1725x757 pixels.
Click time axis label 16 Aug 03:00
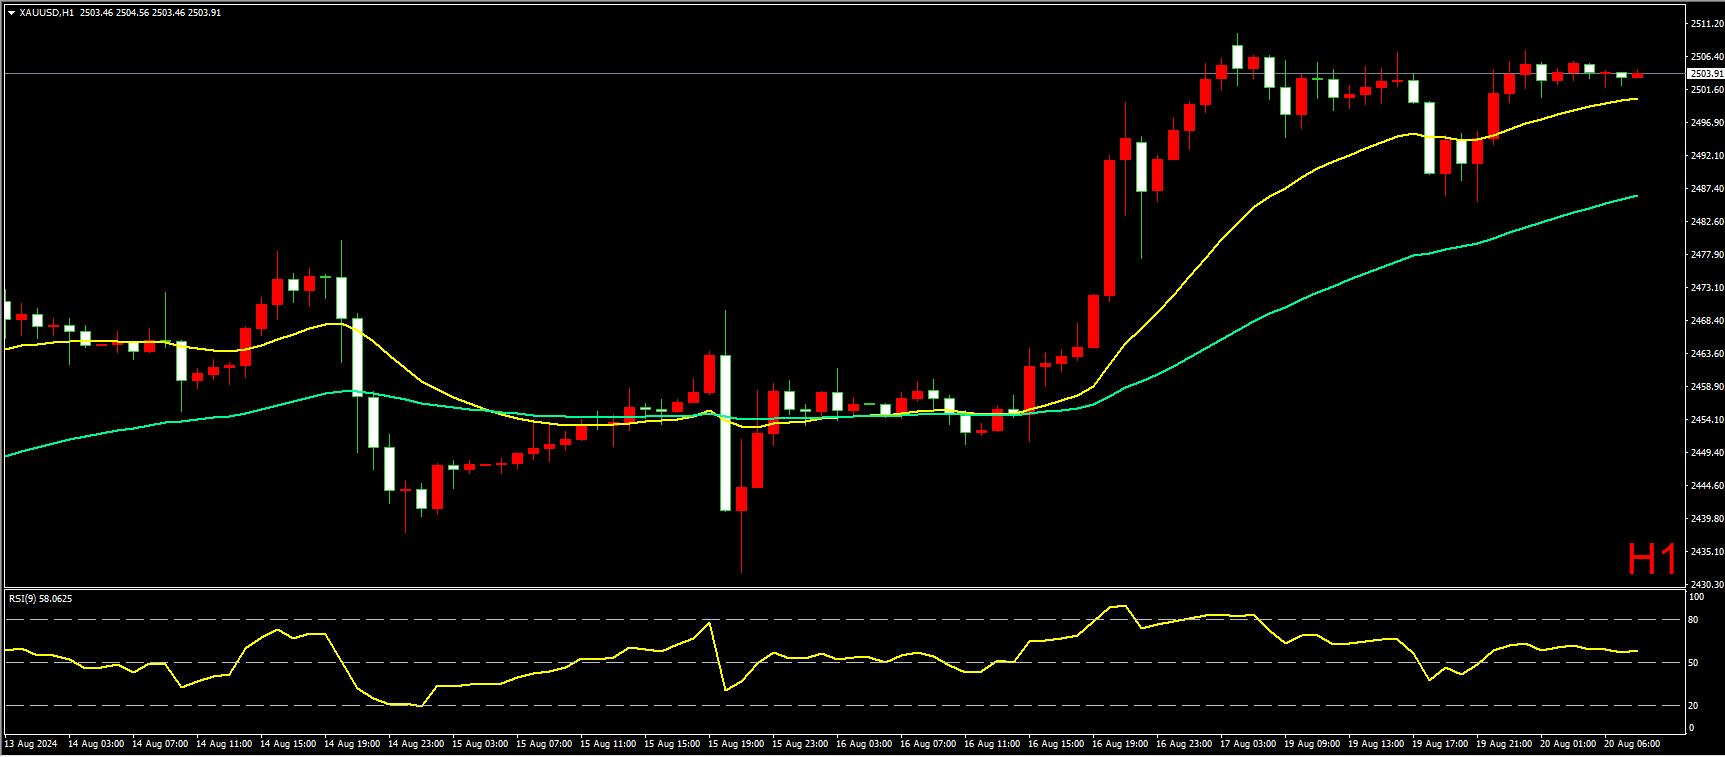(x=864, y=744)
